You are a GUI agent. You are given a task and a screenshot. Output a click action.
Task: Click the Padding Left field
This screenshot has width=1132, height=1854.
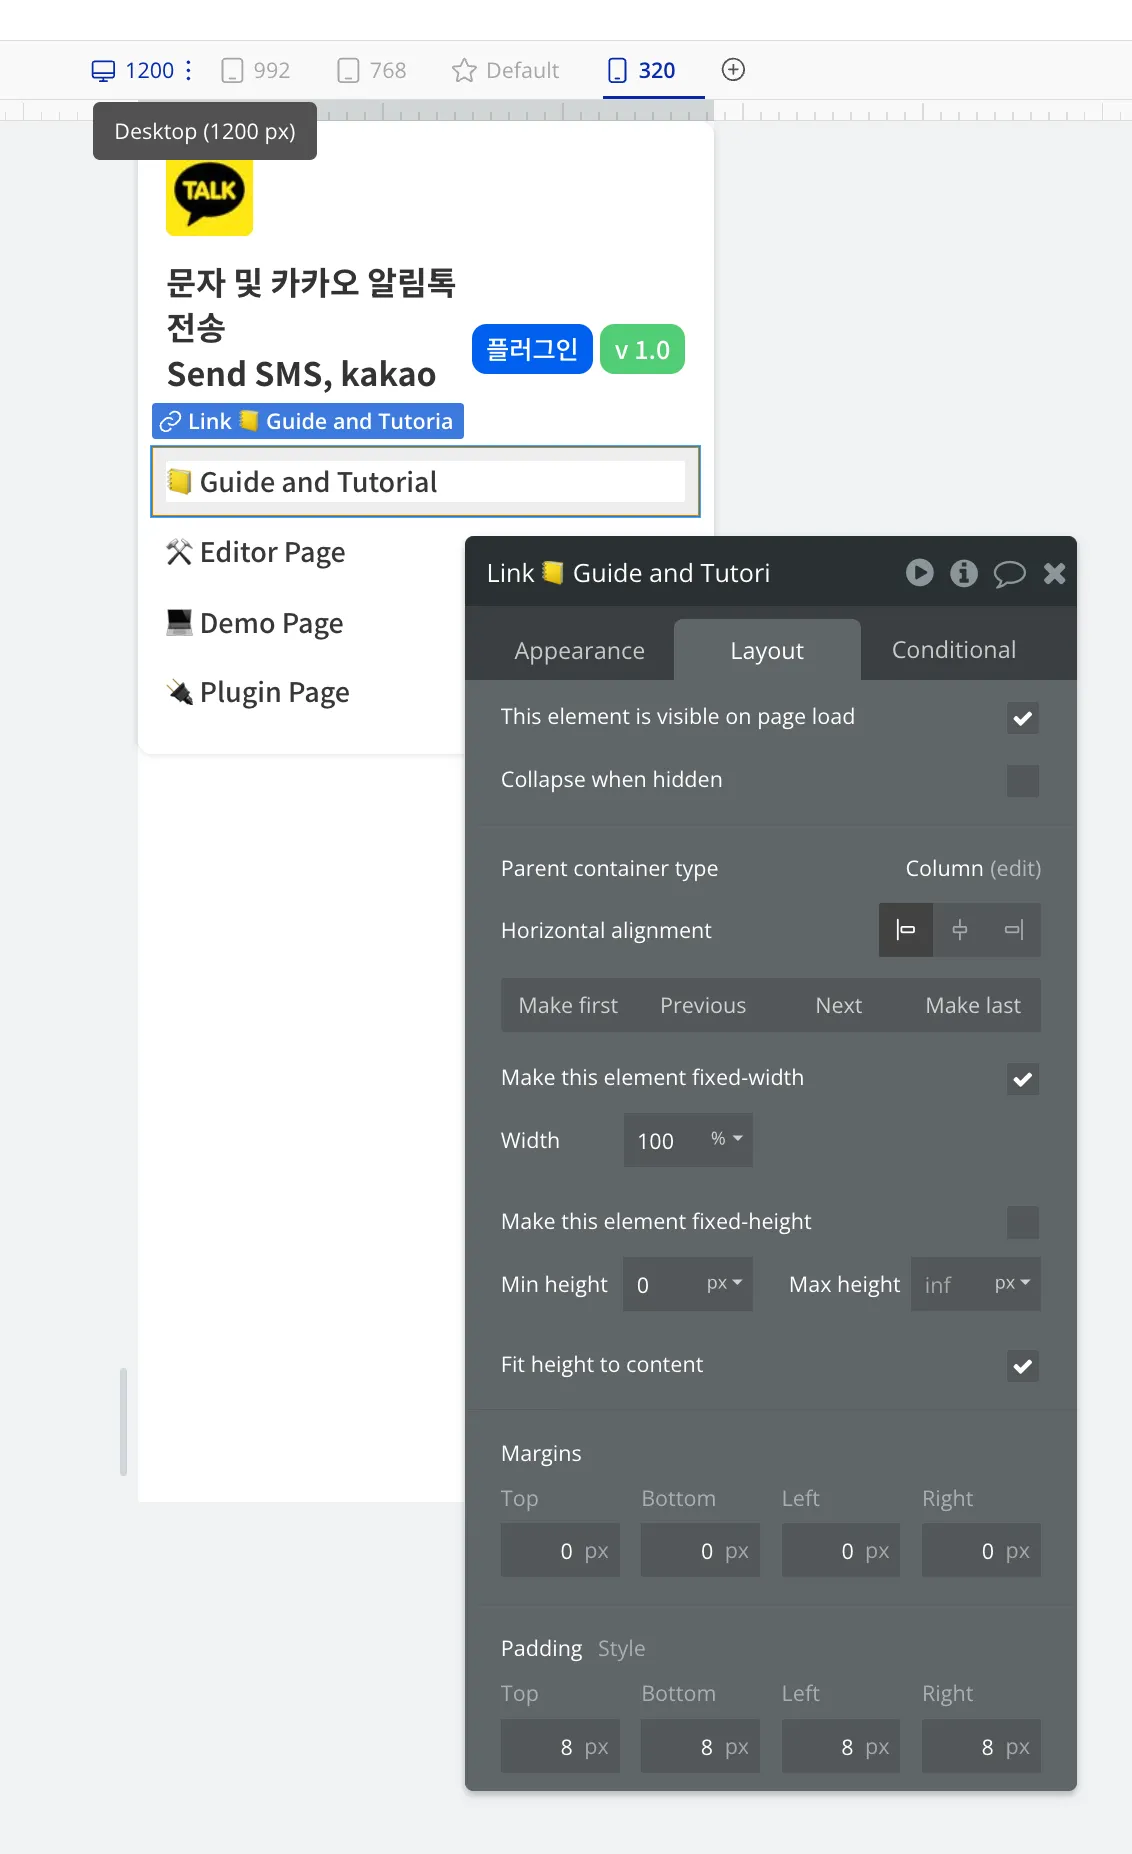point(841,1746)
